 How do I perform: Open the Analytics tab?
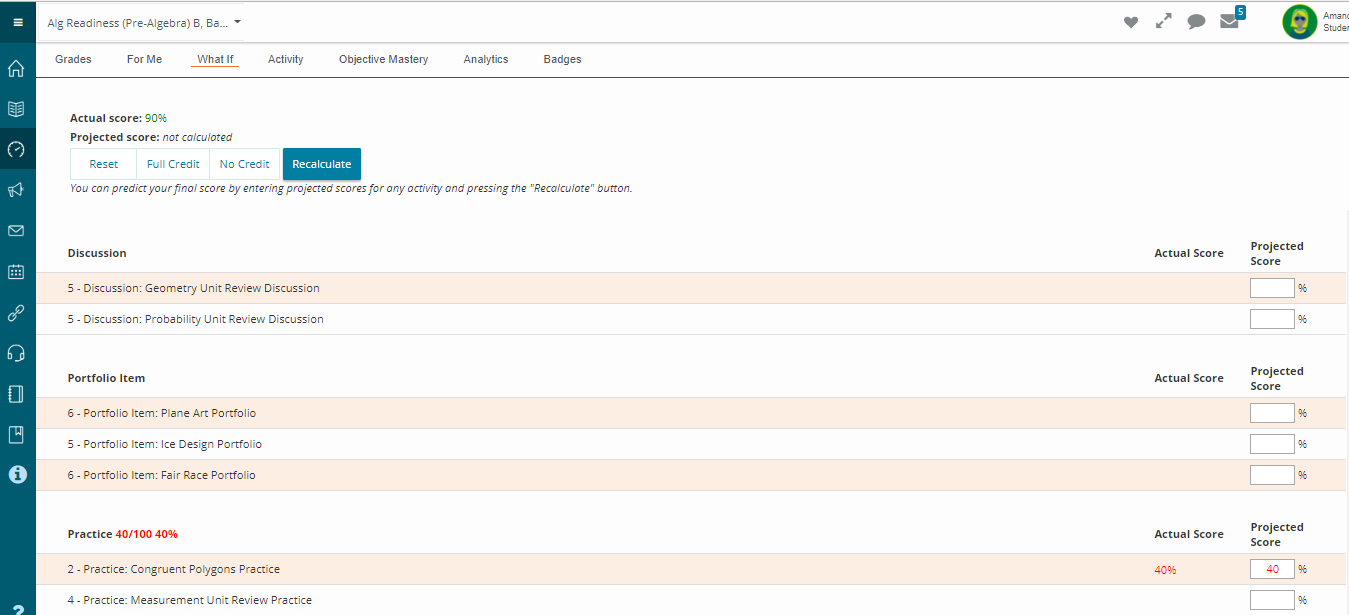(x=485, y=59)
